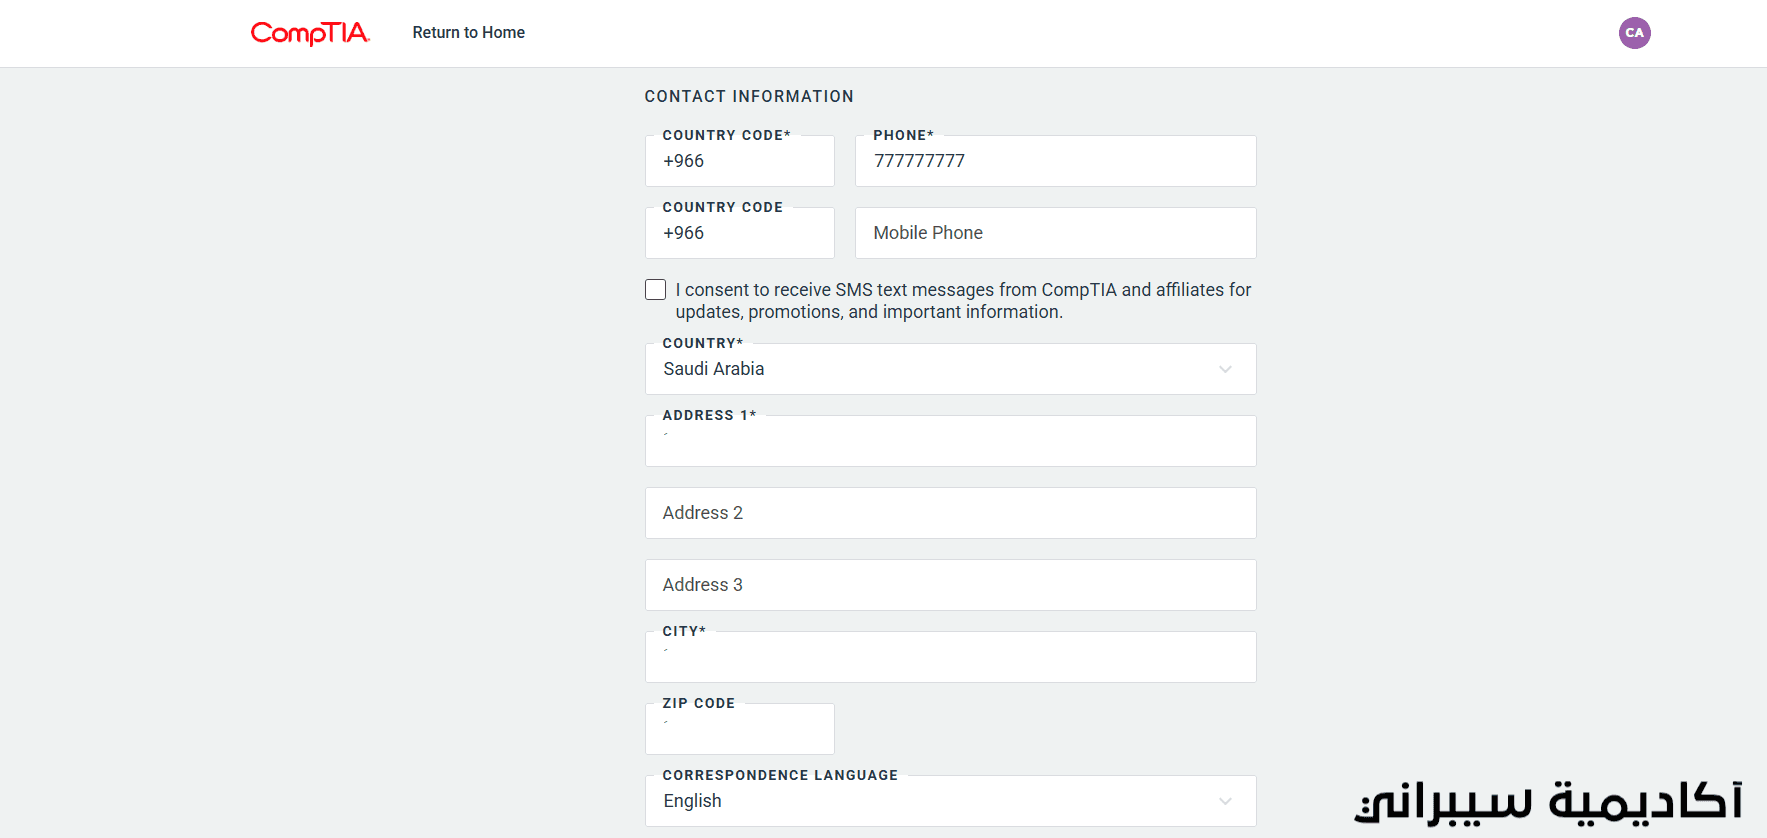This screenshot has width=1767, height=838.
Task: Open the Correspondence Language dropdown
Action: pyautogui.click(x=950, y=801)
